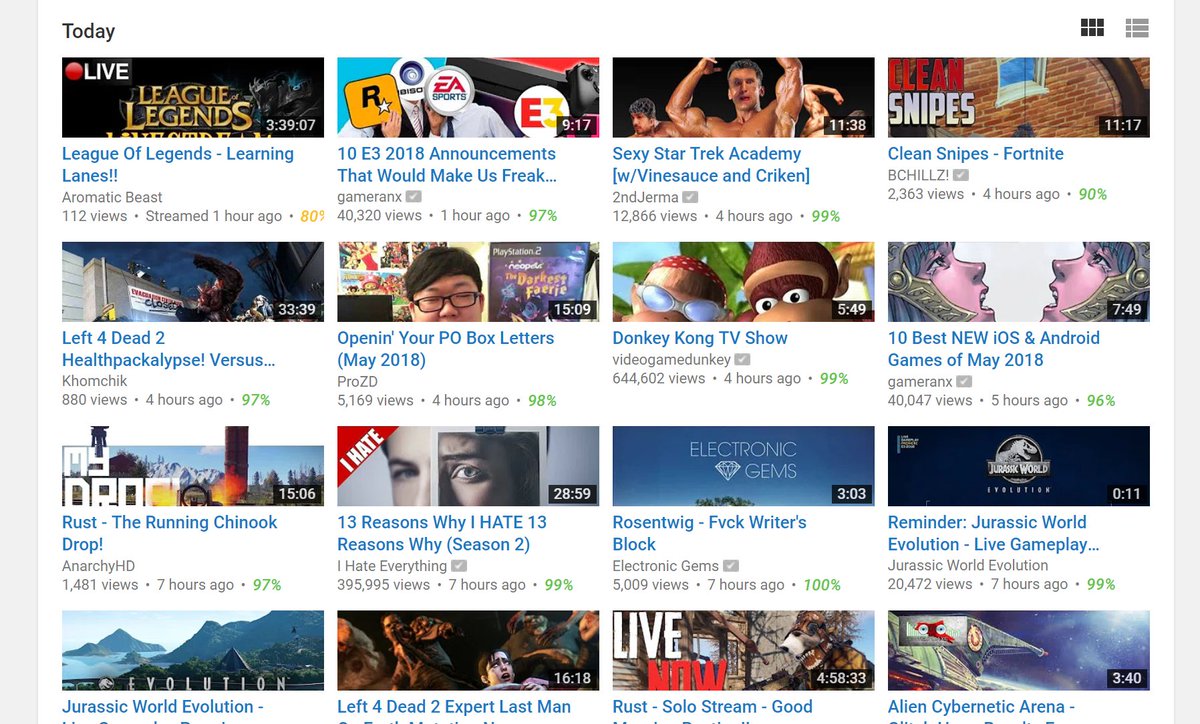
Task: Click '395,995 views' under 13 Reasons video
Action: point(384,585)
